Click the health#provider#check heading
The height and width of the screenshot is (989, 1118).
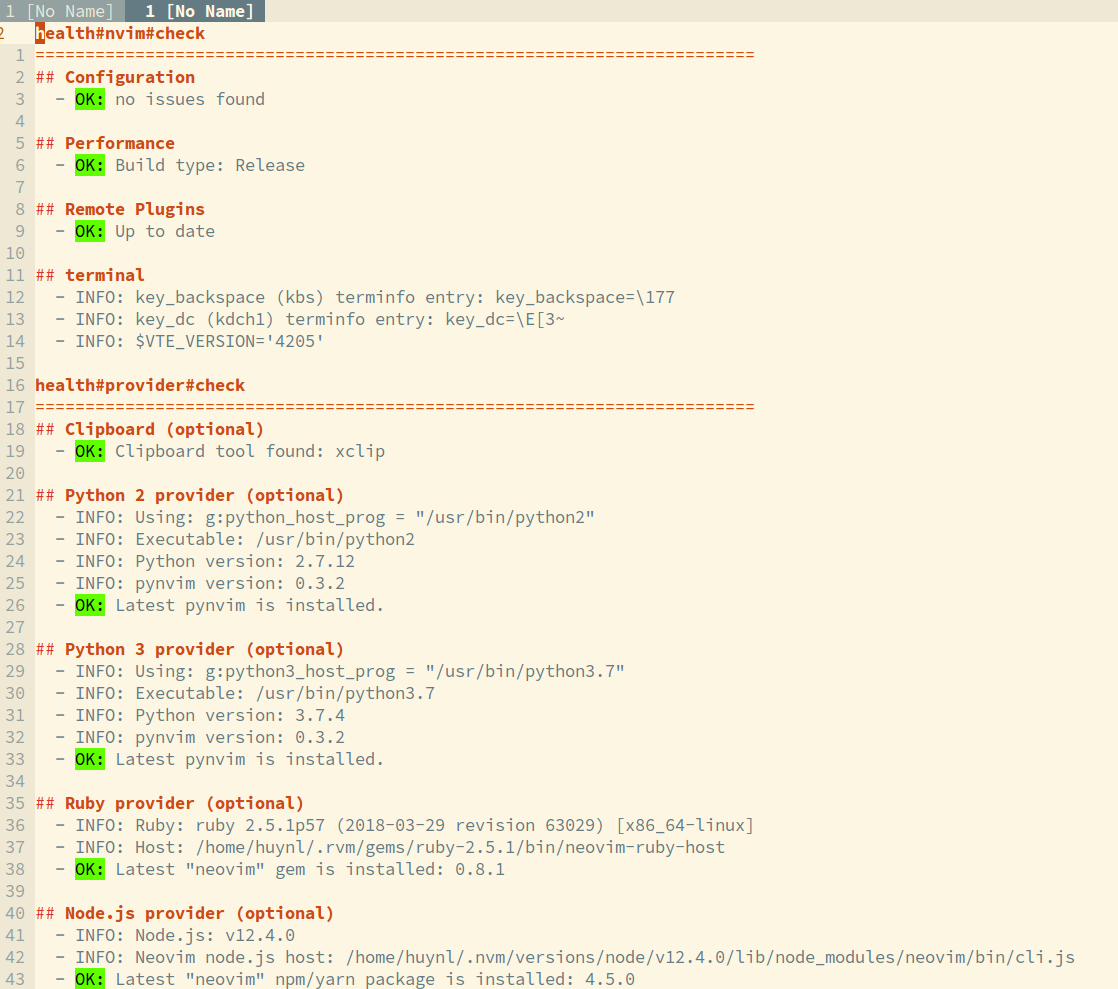(140, 385)
